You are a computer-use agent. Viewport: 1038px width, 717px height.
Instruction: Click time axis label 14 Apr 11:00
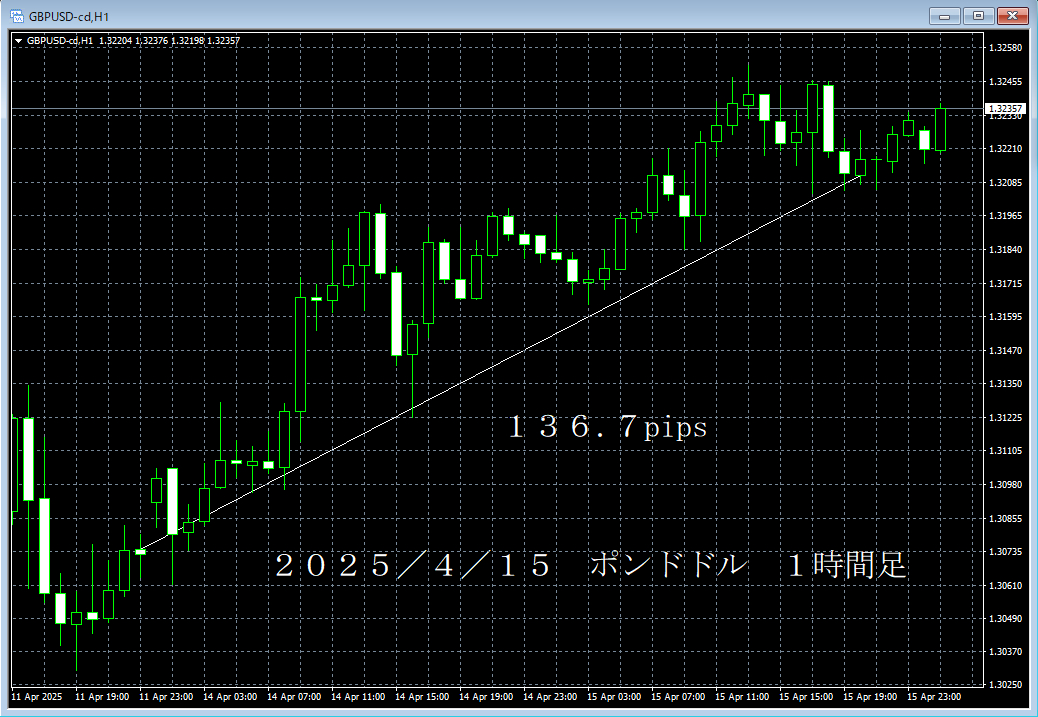tap(358, 696)
